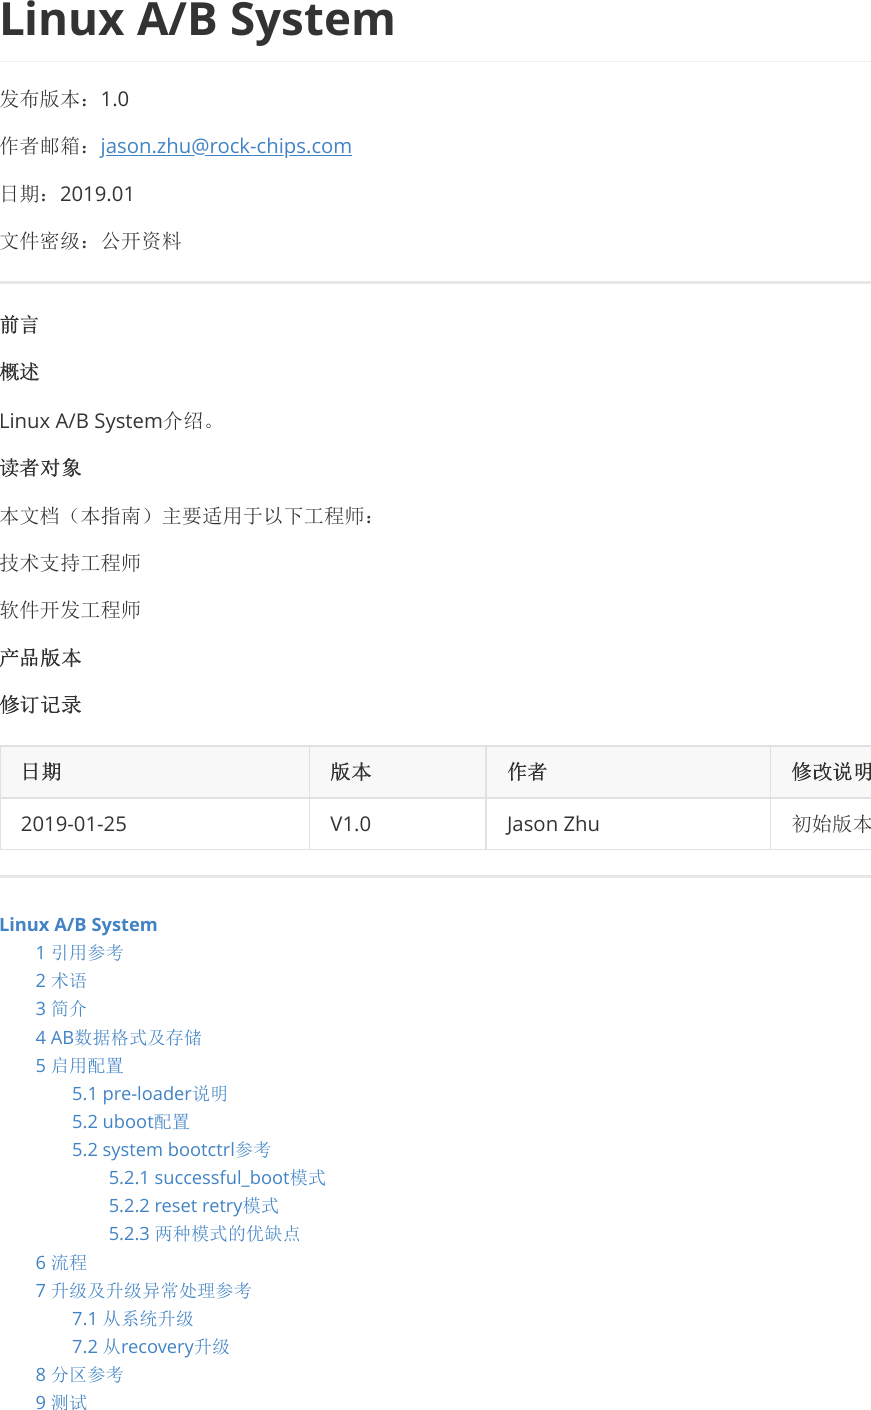
Task: Open section 6 流程
Action: point(60,1262)
